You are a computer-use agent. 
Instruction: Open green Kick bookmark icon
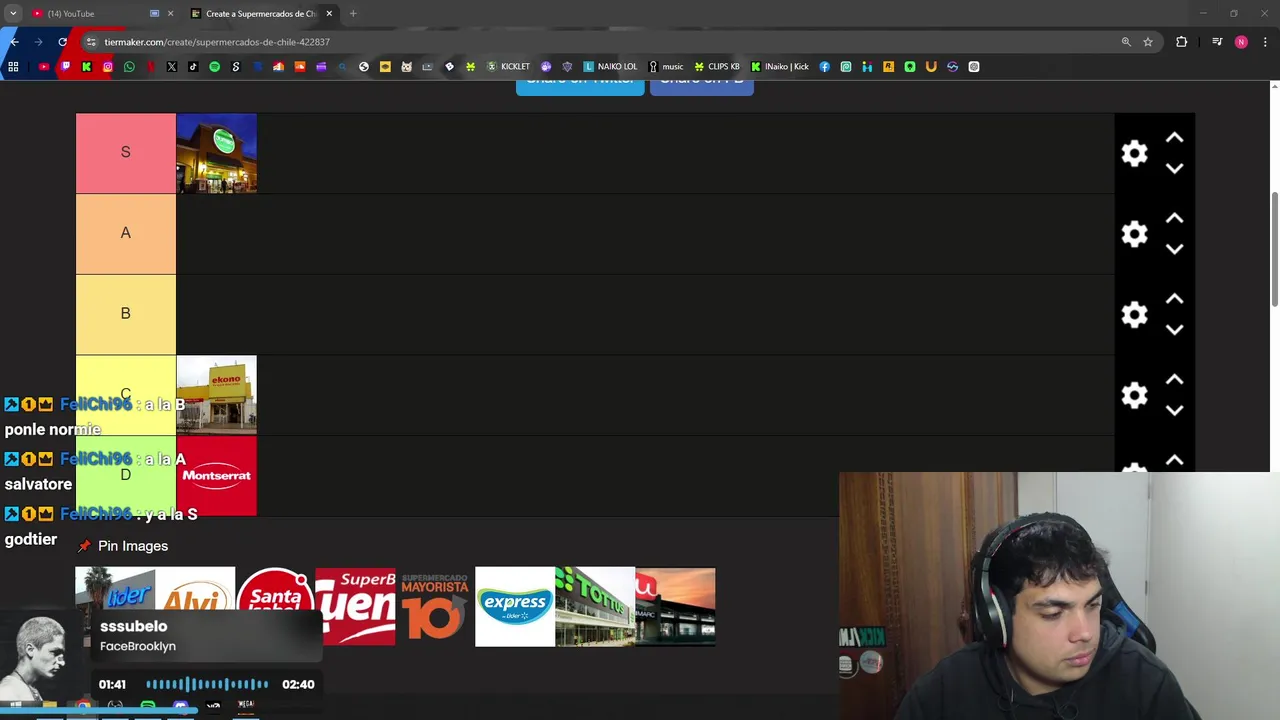(x=86, y=67)
